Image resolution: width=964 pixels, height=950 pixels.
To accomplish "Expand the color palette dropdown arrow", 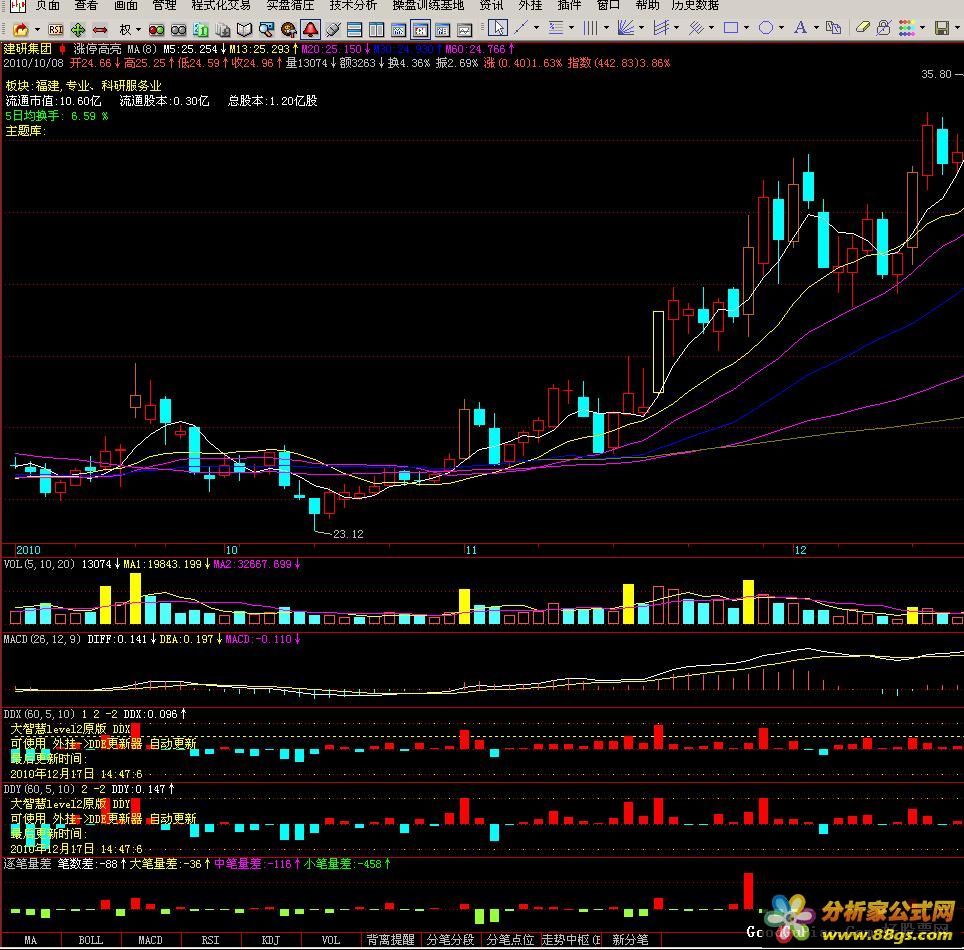I will pyautogui.click(x=922, y=28).
